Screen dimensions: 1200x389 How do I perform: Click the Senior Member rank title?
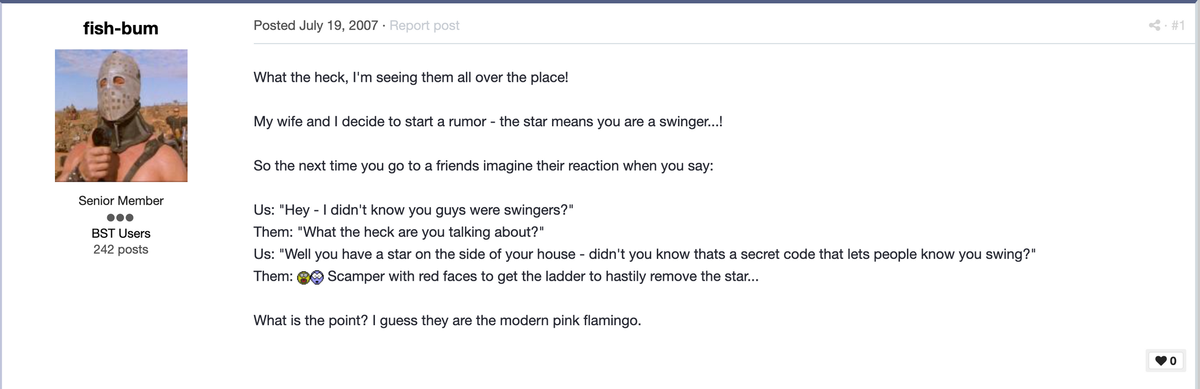pos(121,200)
